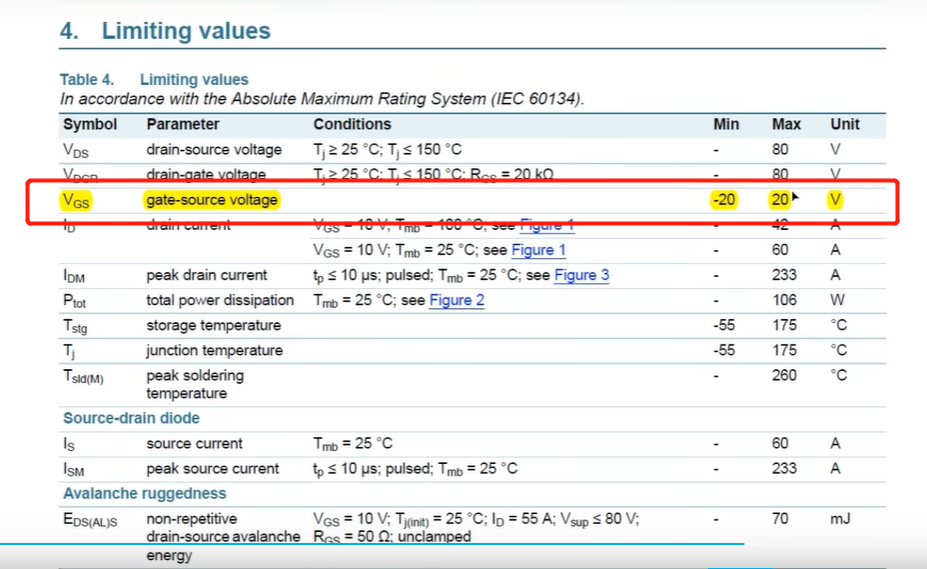Click the -55 min value for storage temperature
Image resolution: width=927 pixels, height=569 pixels.
coord(724,325)
